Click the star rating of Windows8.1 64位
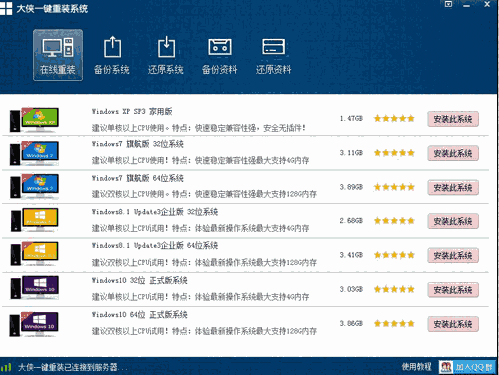The width and height of the screenshot is (499, 375). coord(394,255)
